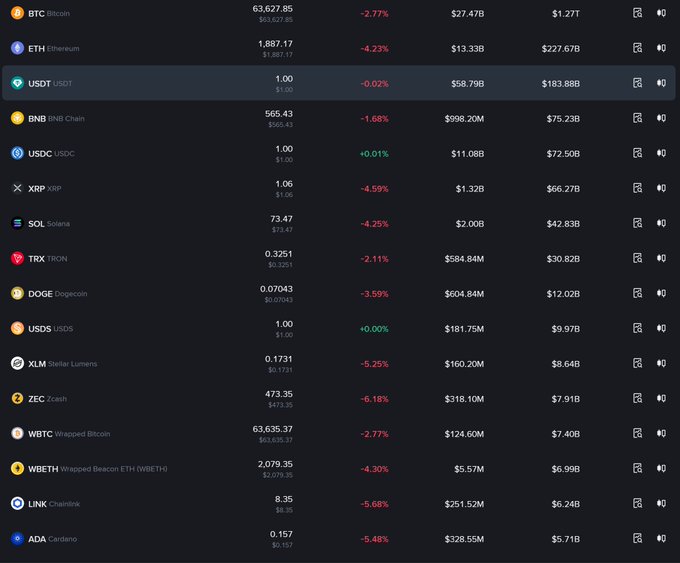The height and width of the screenshot is (563, 680).
Task: Click the WBTC Wrapped Bitcoin name
Action: (x=69, y=434)
